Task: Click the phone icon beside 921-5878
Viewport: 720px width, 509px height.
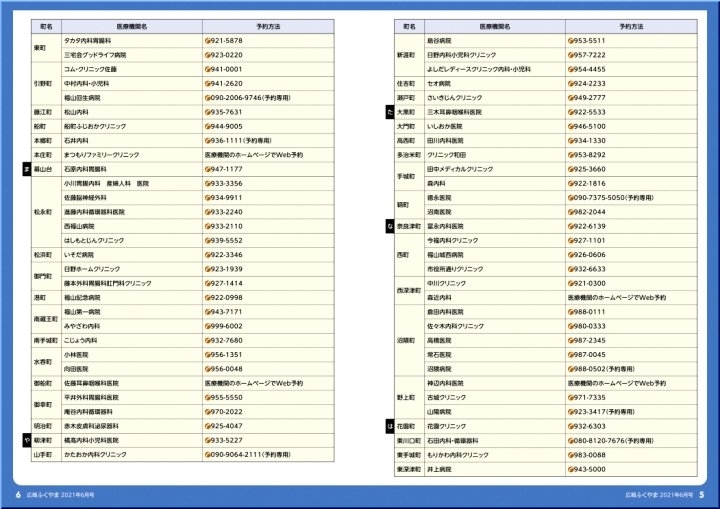Action: (208, 41)
